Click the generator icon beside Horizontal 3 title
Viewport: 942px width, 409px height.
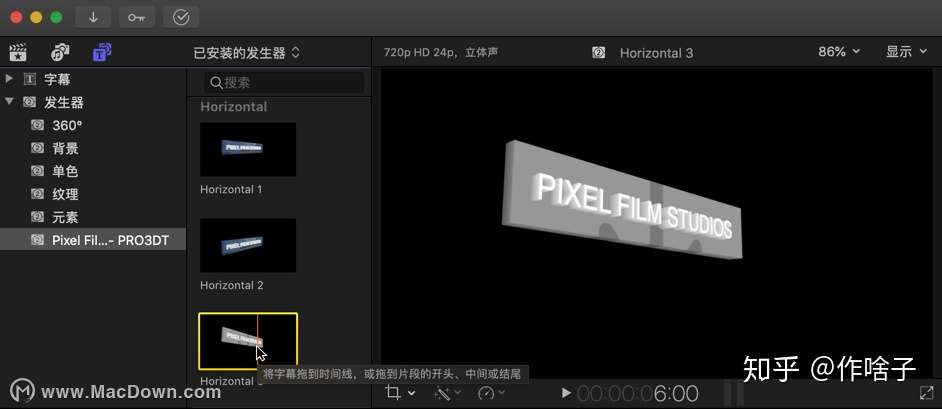[x=598, y=53]
